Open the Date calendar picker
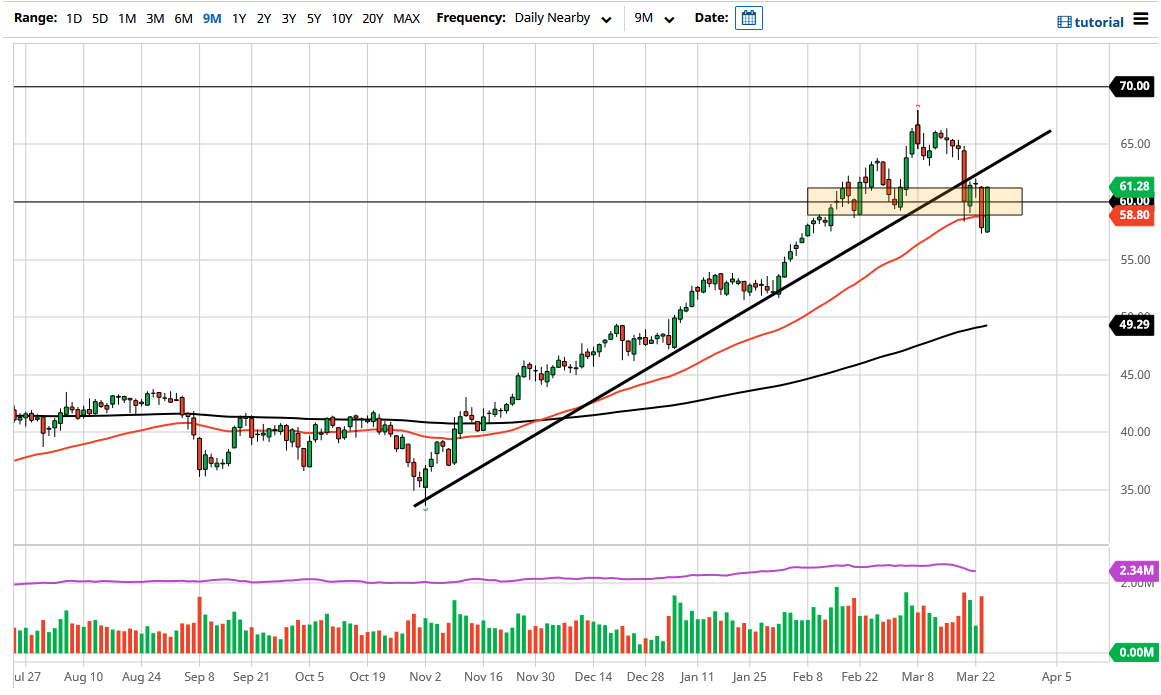 748,17
